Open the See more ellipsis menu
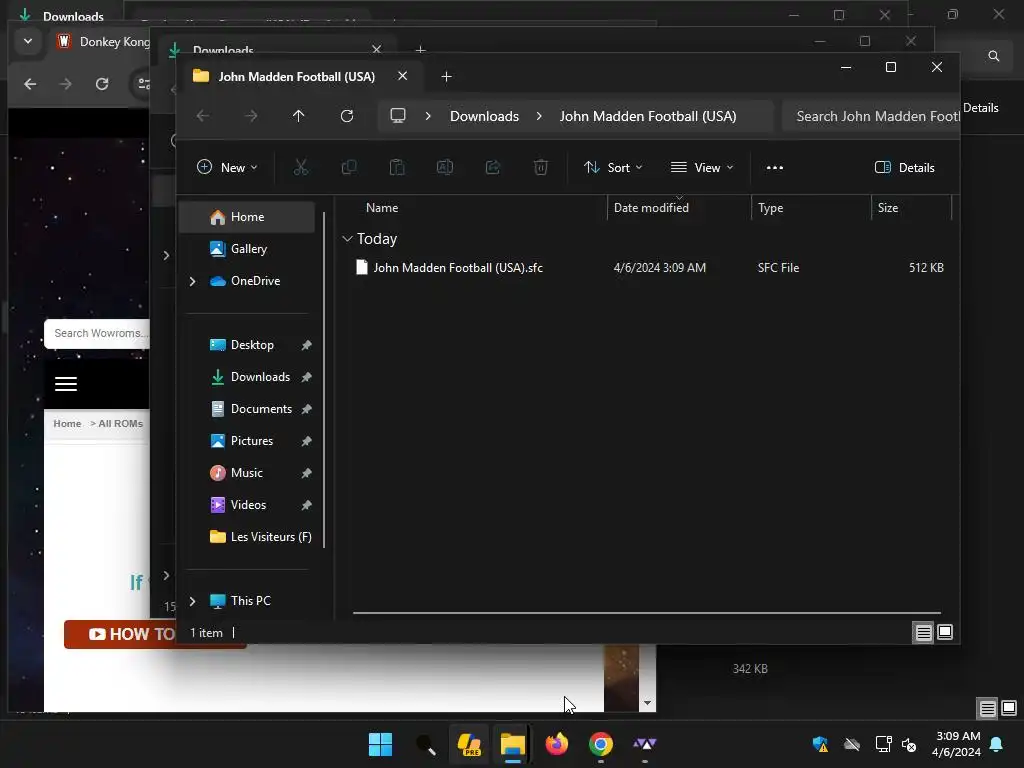Screen dimensions: 1024x768 775,168
